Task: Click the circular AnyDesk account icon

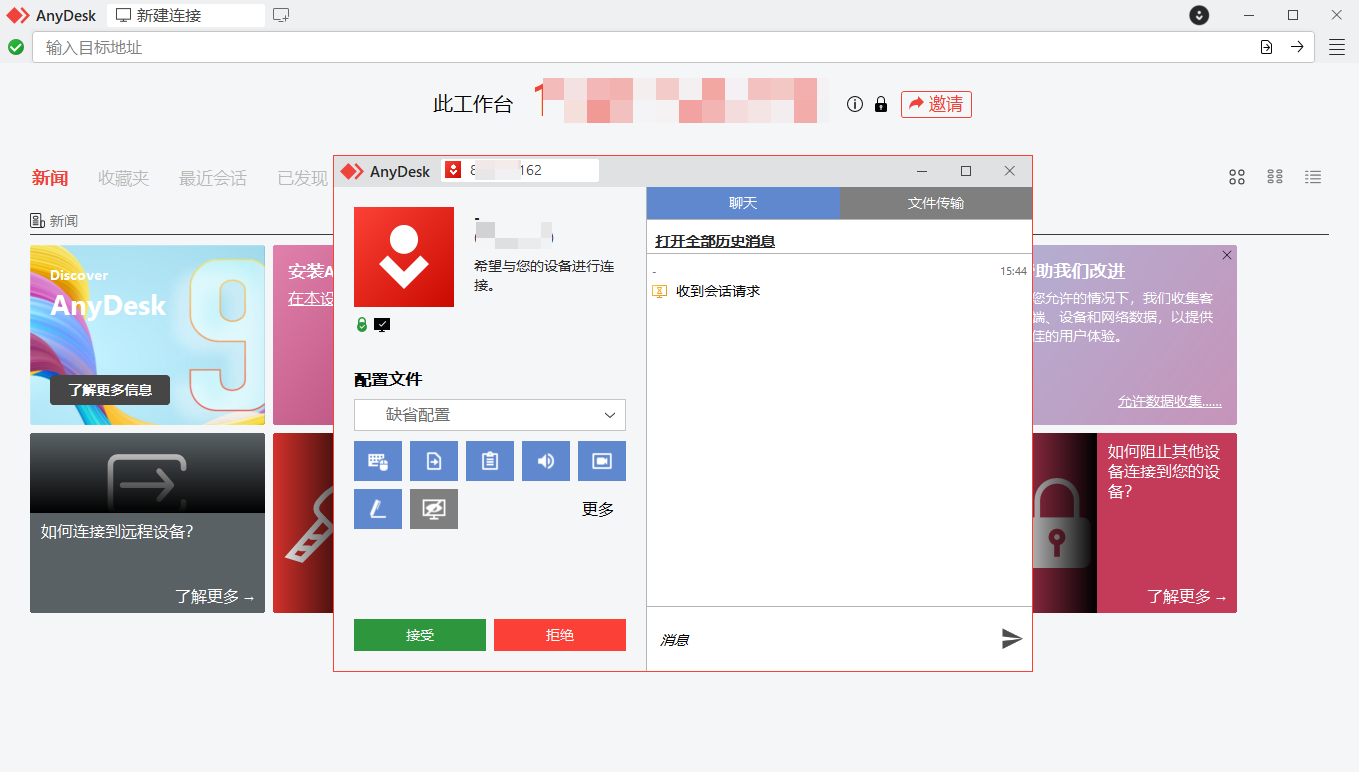Action: pyautogui.click(x=1199, y=15)
